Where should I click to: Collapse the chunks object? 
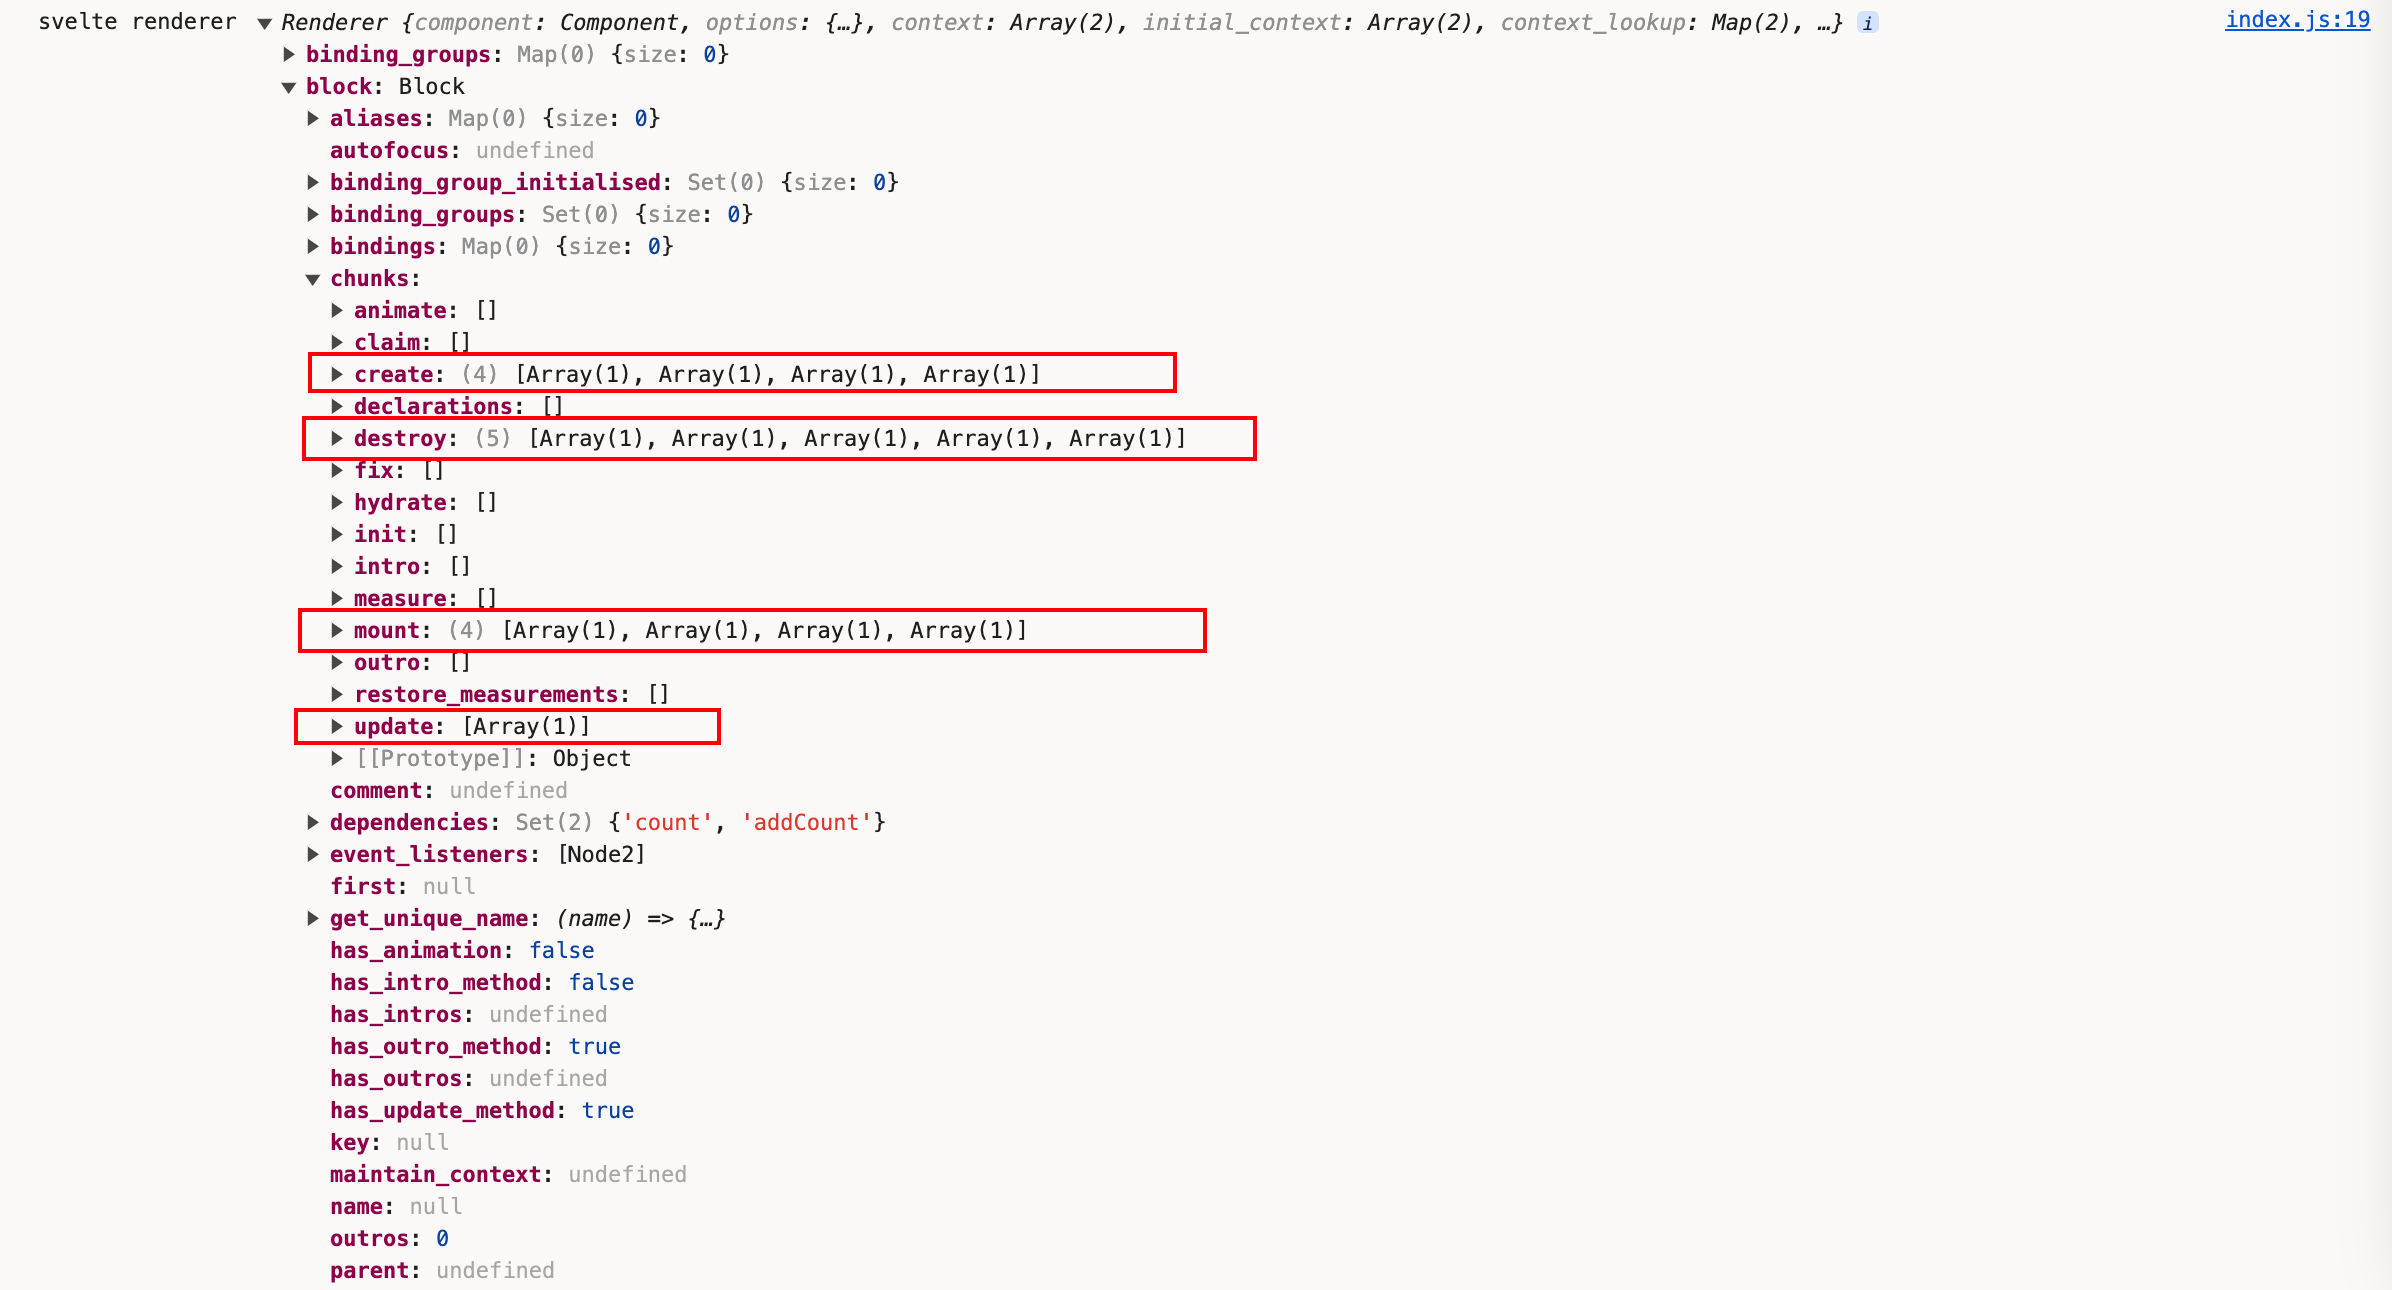coord(313,279)
